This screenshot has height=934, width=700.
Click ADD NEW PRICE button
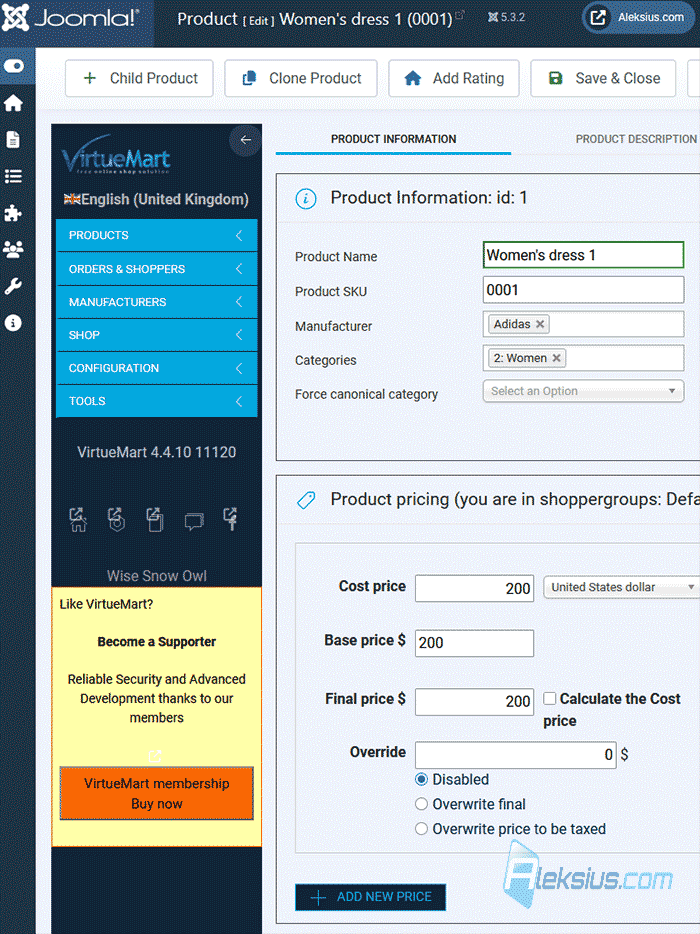(371, 897)
